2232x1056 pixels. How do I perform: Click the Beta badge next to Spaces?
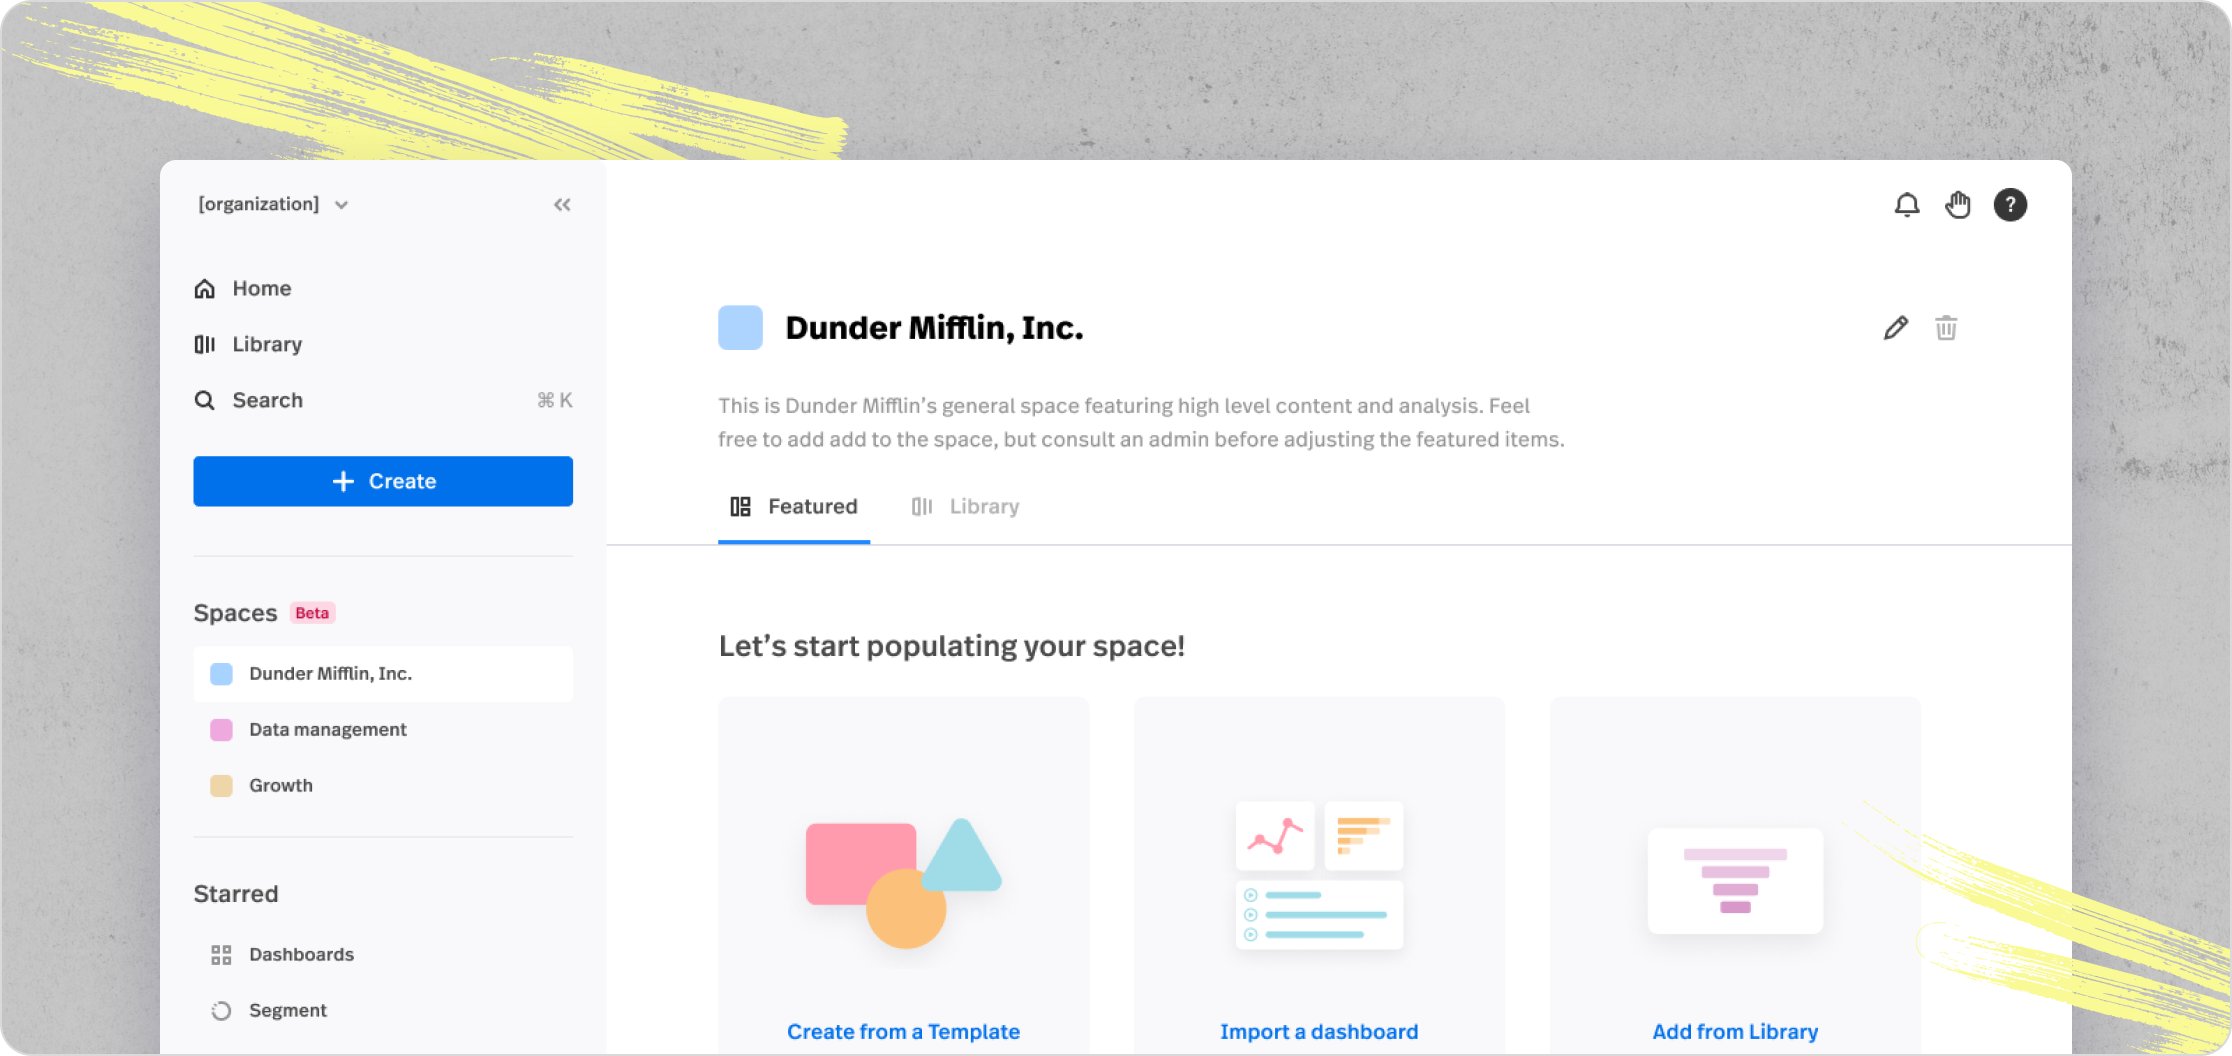pyautogui.click(x=312, y=614)
